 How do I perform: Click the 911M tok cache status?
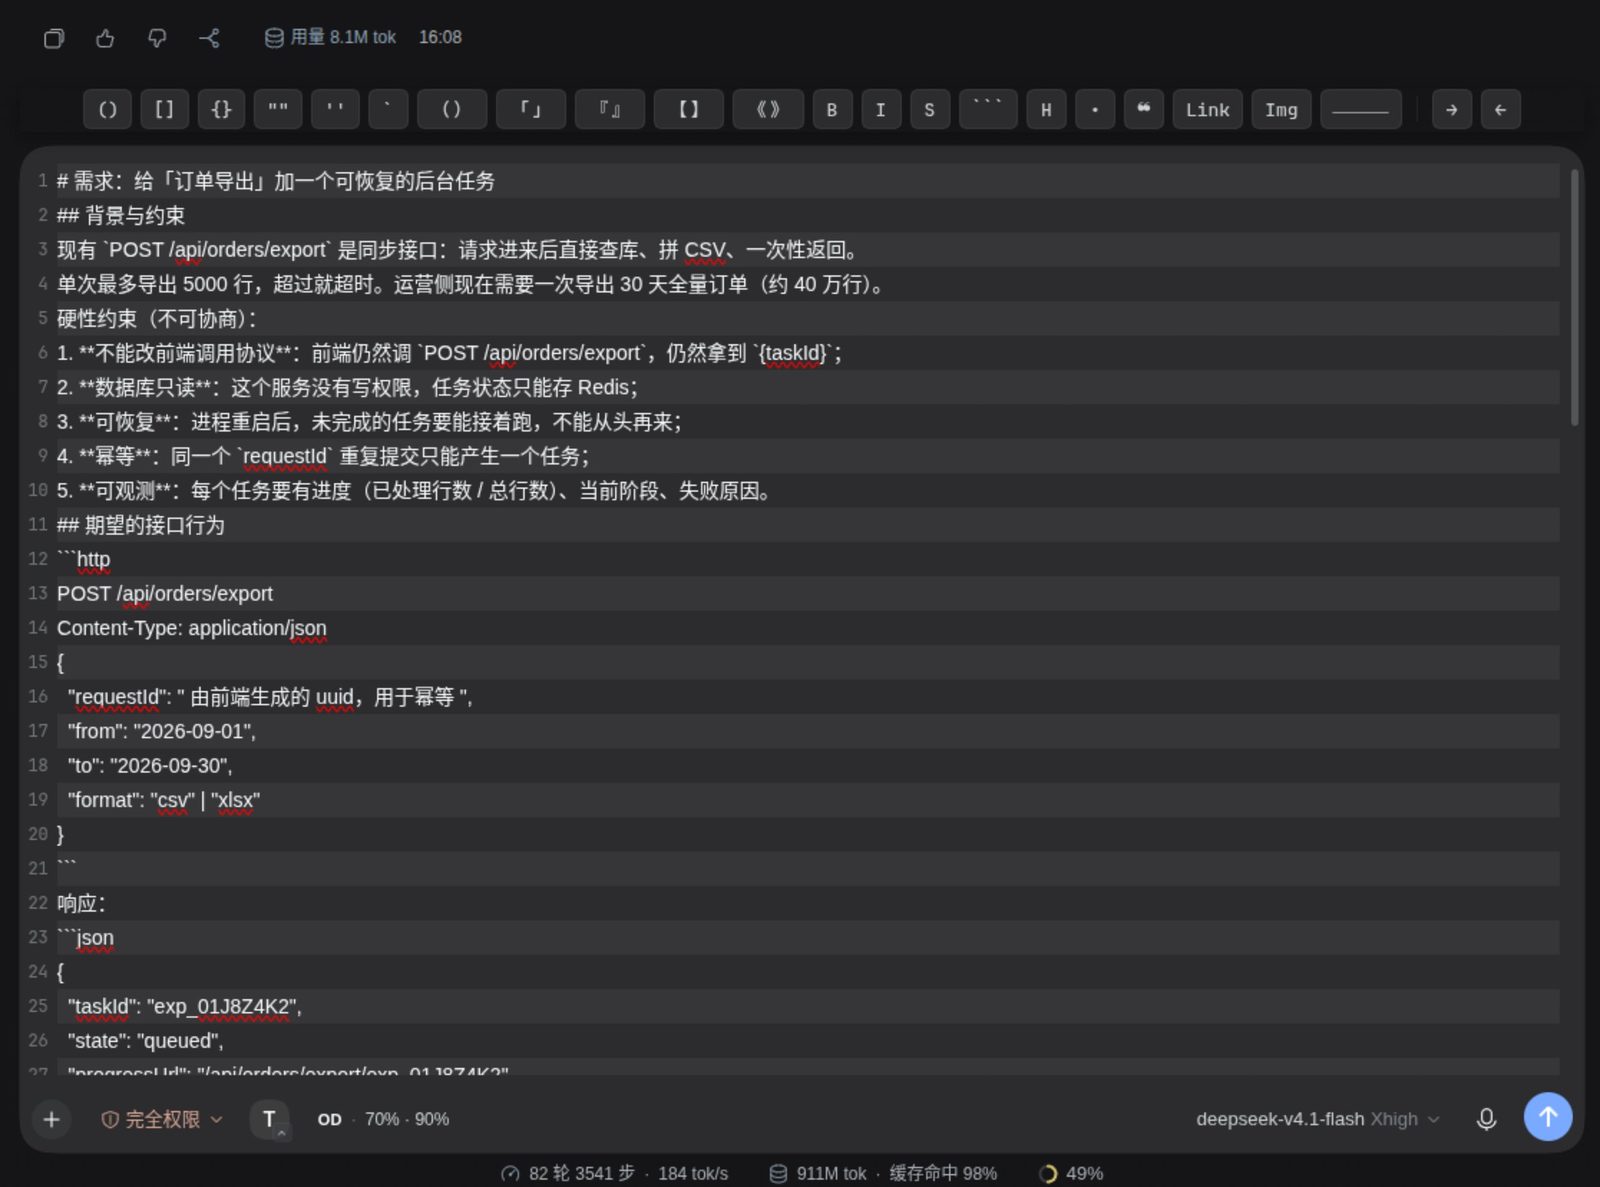tap(882, 1173)
